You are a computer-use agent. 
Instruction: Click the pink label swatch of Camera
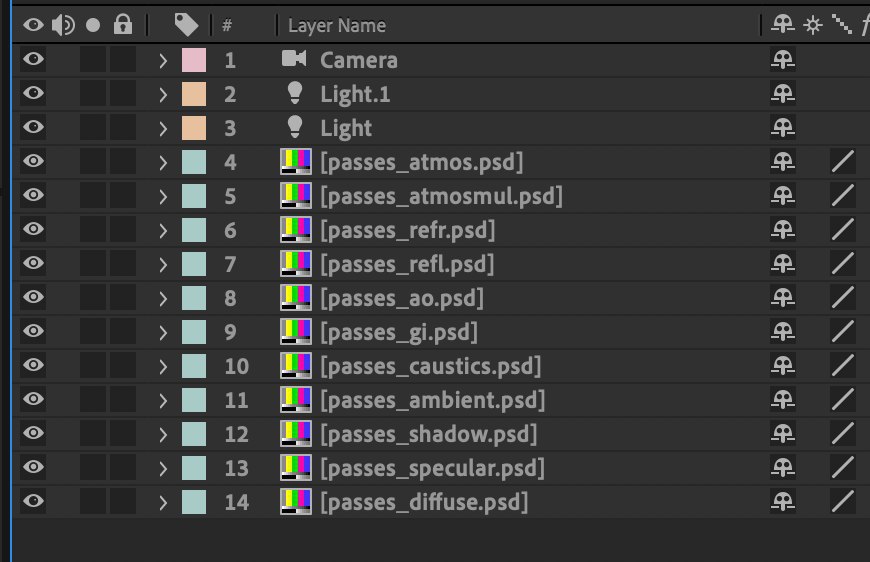[x=194, y=60]
